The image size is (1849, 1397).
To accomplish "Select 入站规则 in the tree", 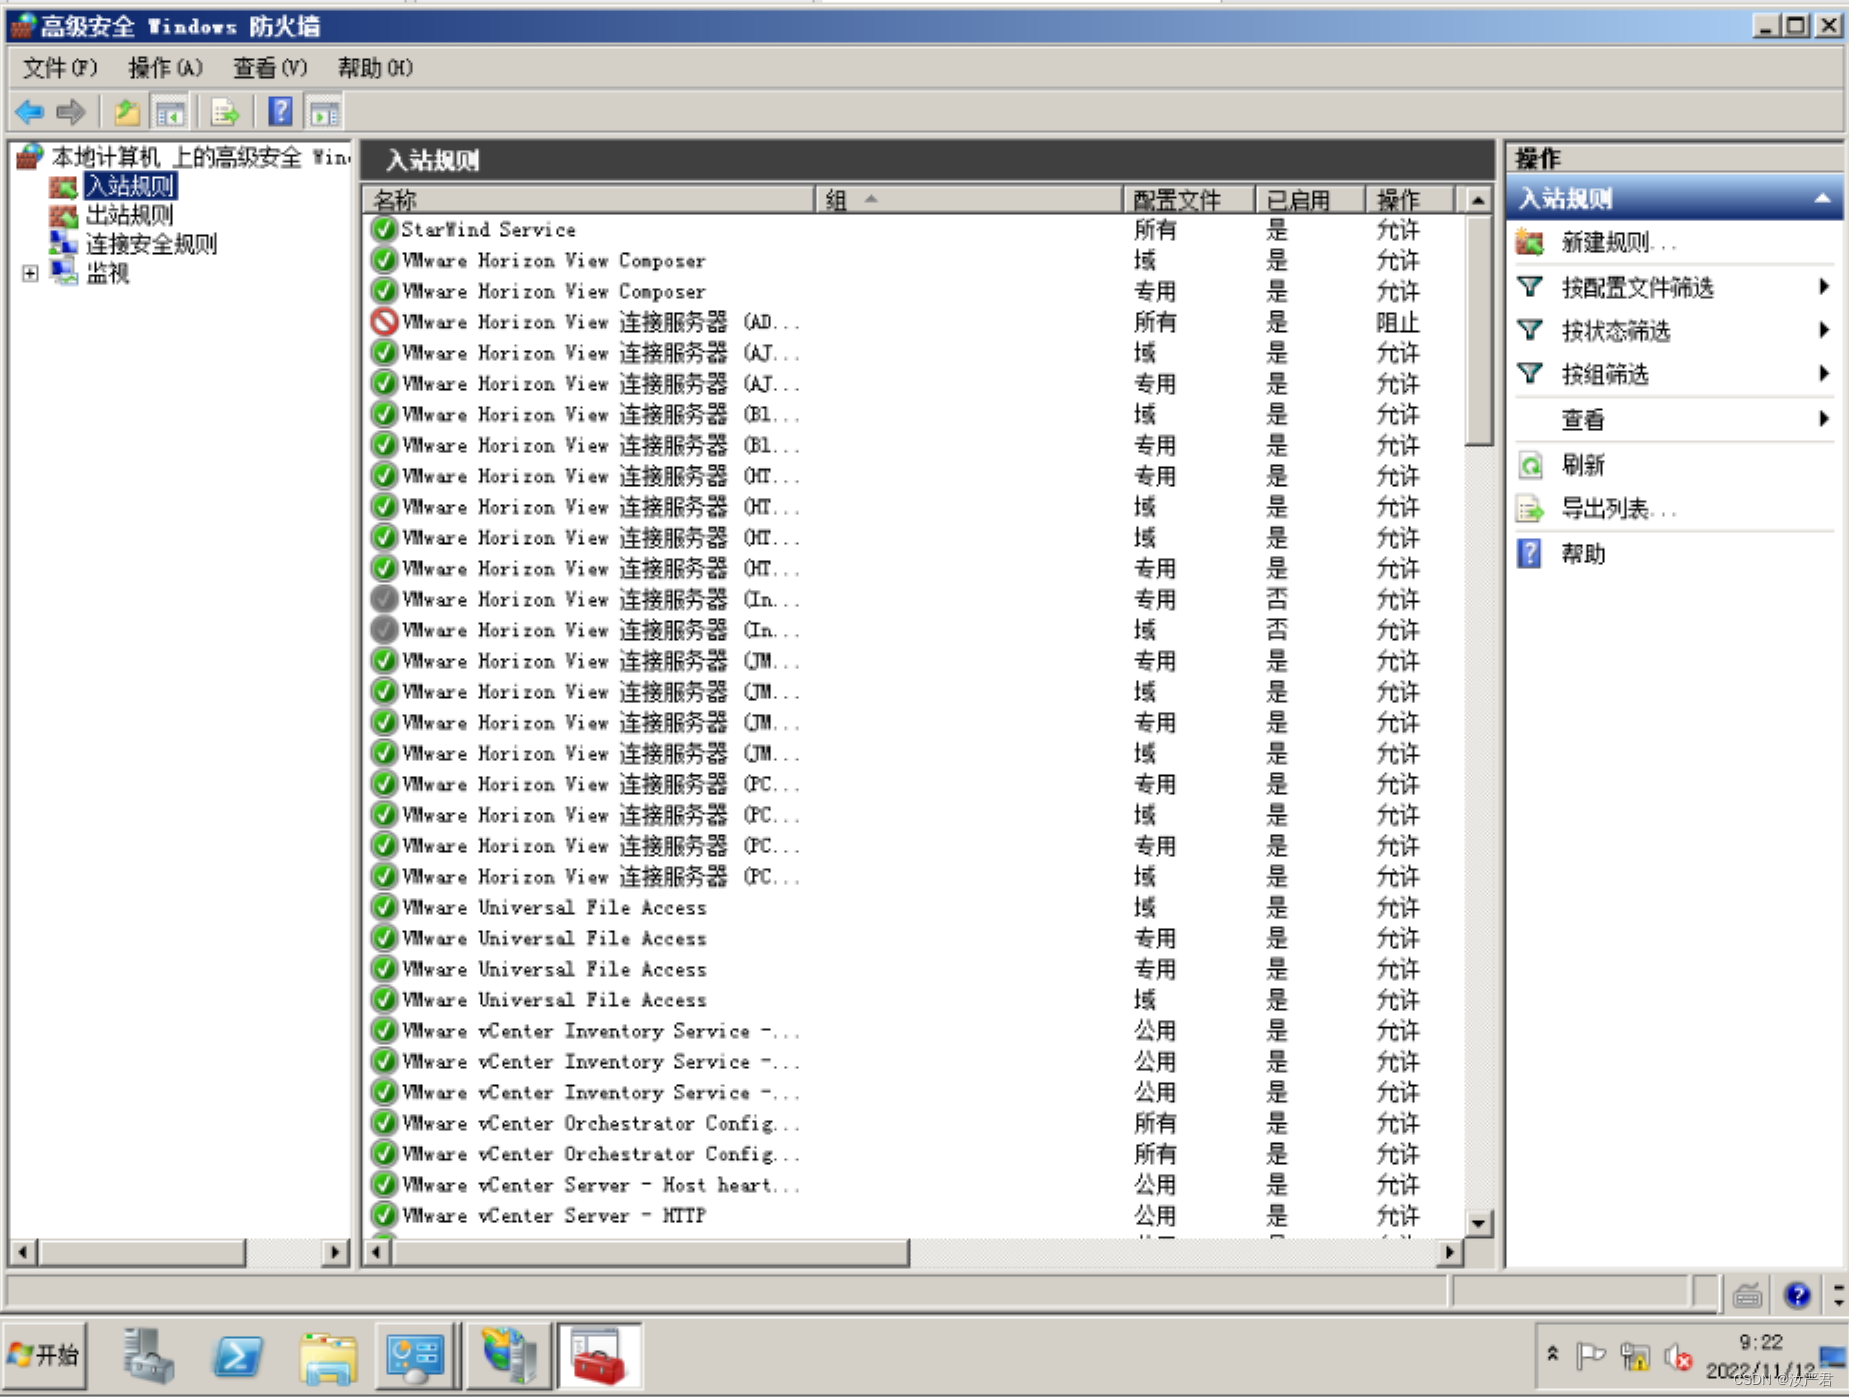I will (130, 186).
